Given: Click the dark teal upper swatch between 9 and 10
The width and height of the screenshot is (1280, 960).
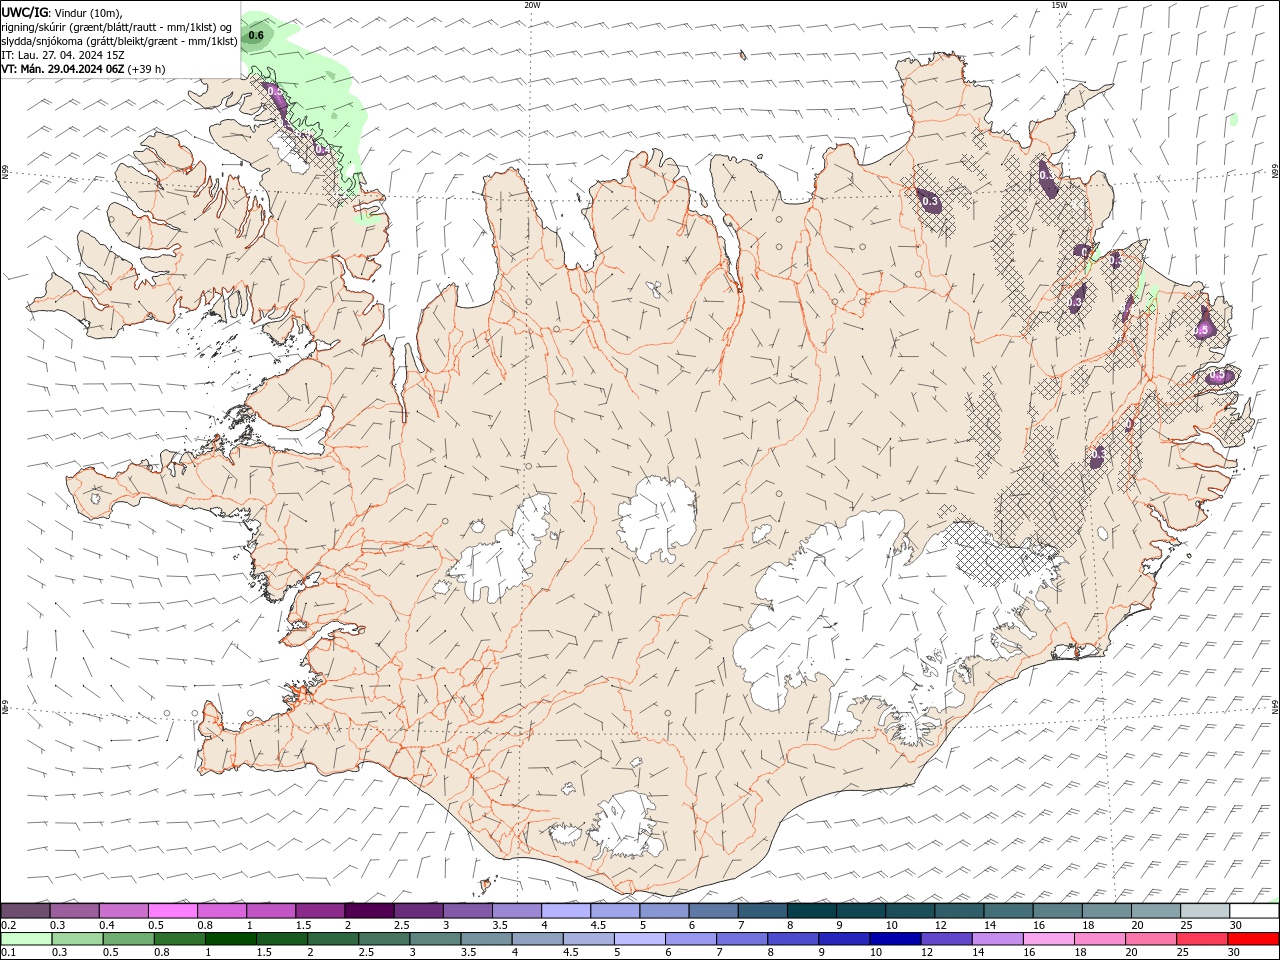Looking at the screenshot, I should click(861, 911).
